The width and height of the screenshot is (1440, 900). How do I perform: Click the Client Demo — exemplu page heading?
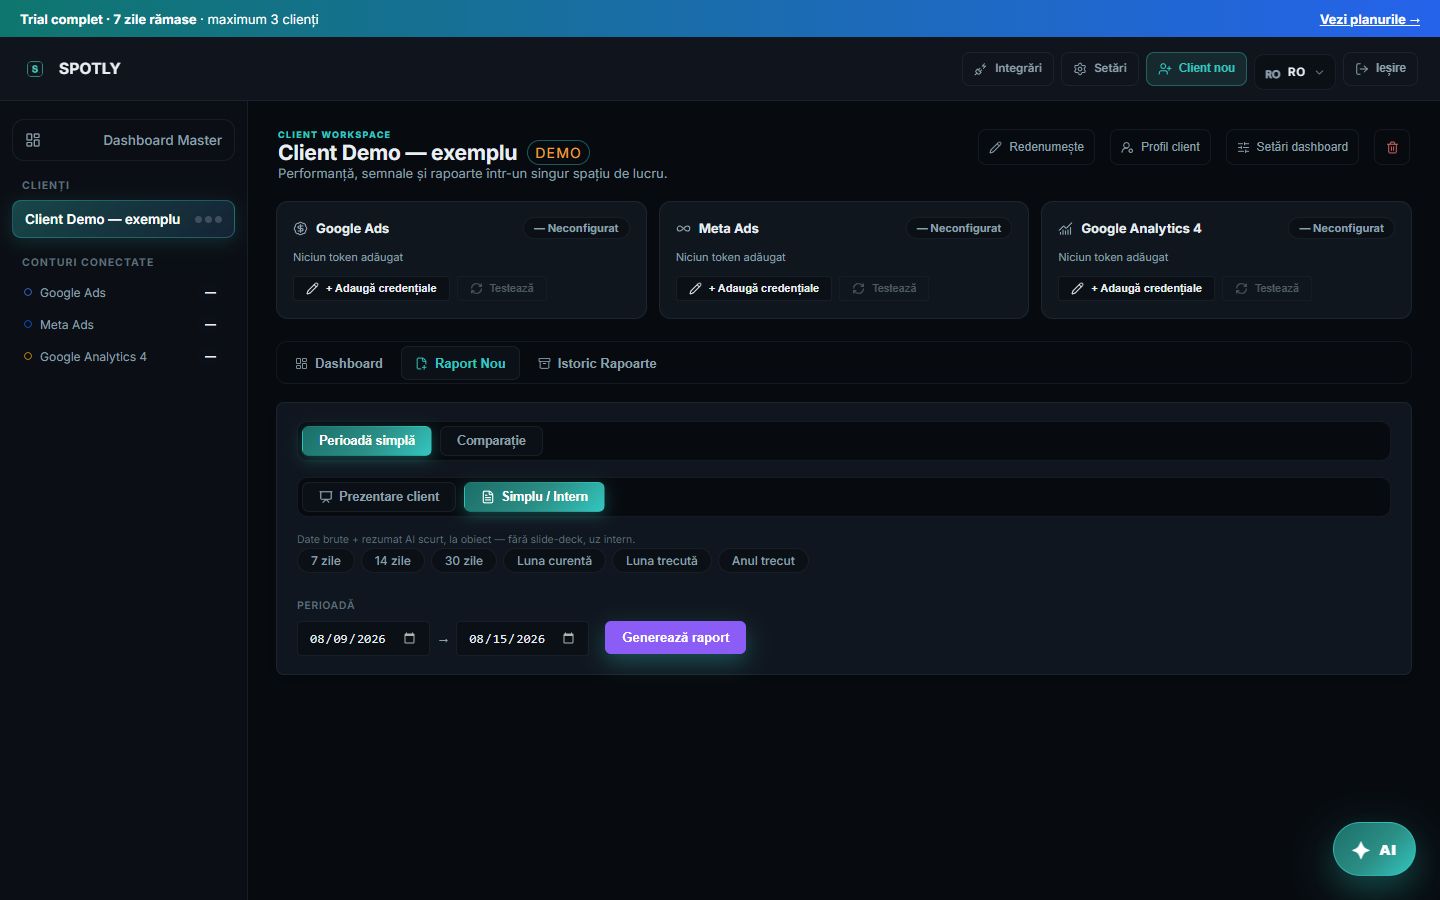click(x=398, y=153)
